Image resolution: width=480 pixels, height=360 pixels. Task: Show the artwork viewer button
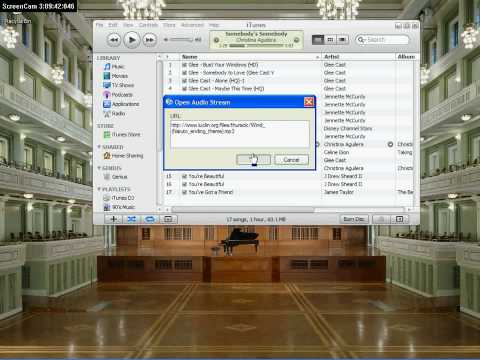pos(168,219)
